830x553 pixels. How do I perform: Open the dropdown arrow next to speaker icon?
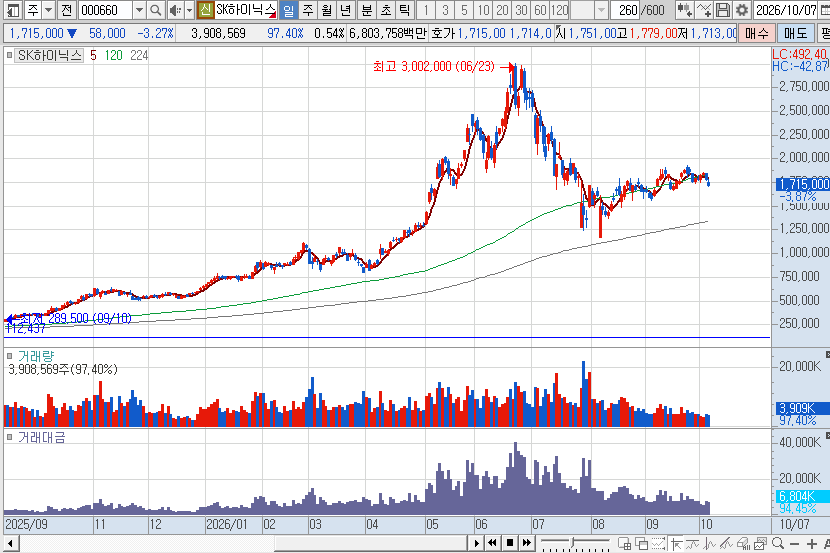(x=189, y=10)
